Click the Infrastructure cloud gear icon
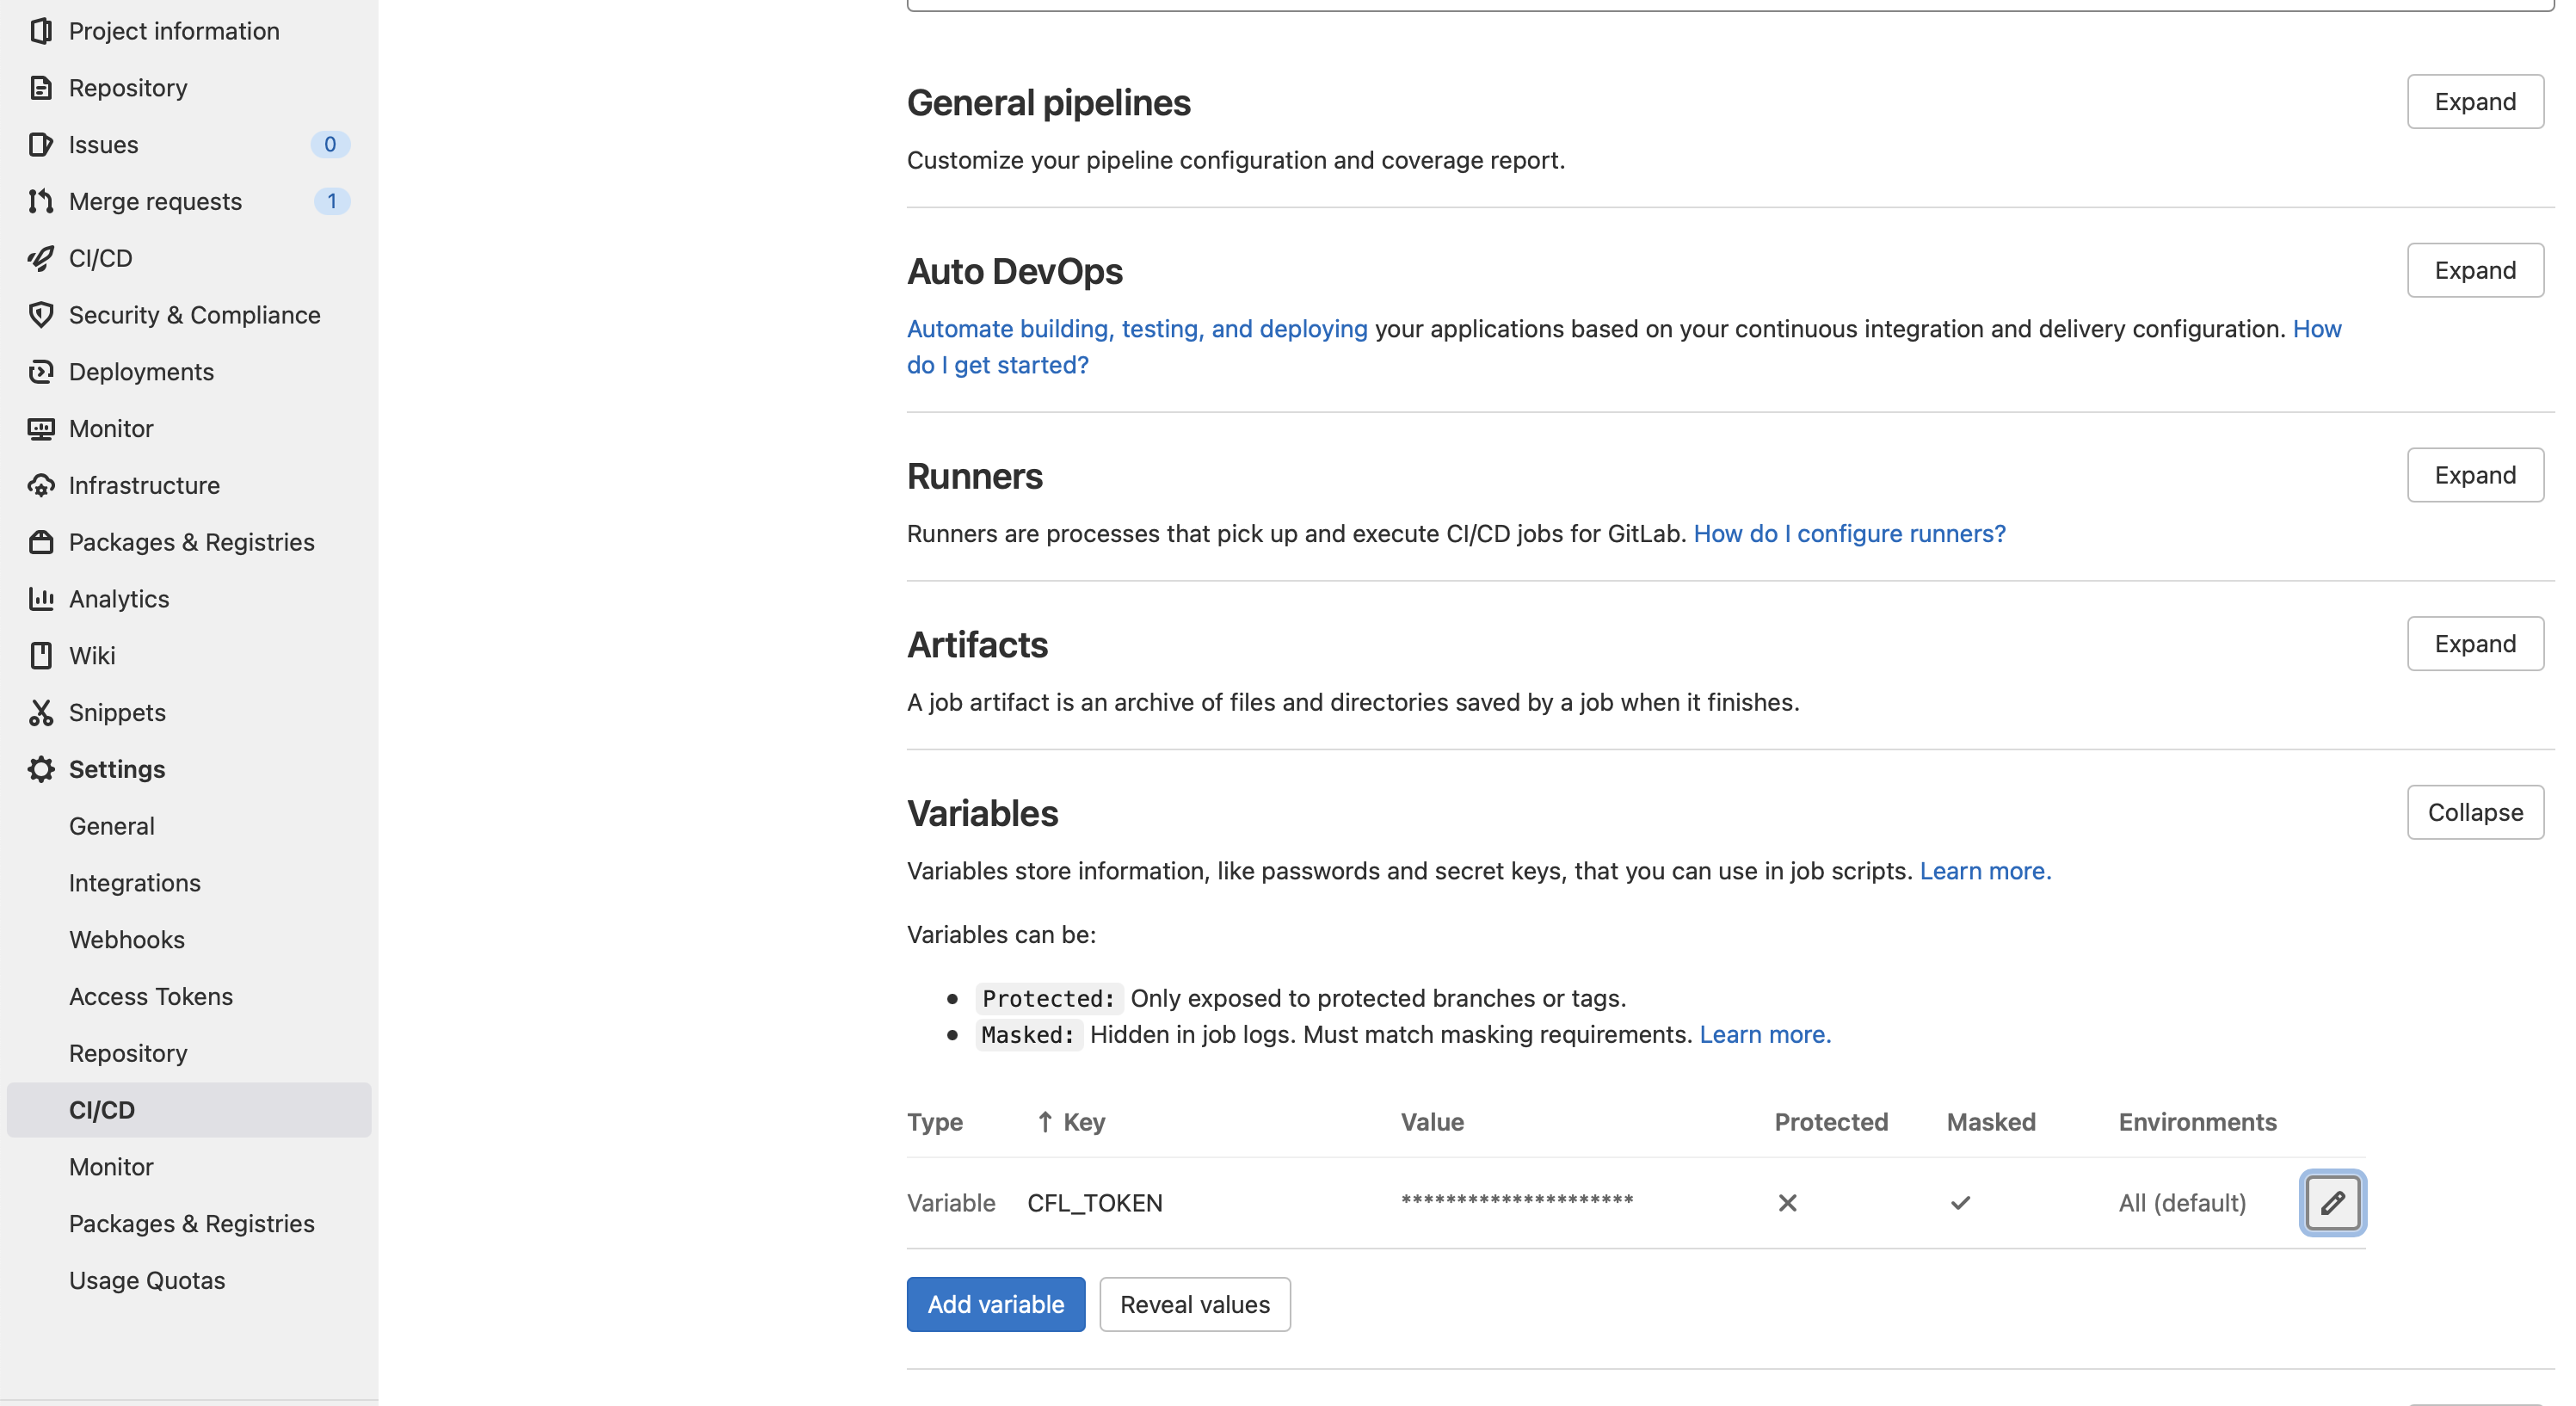The image size is (2576, 1406). 41,485
